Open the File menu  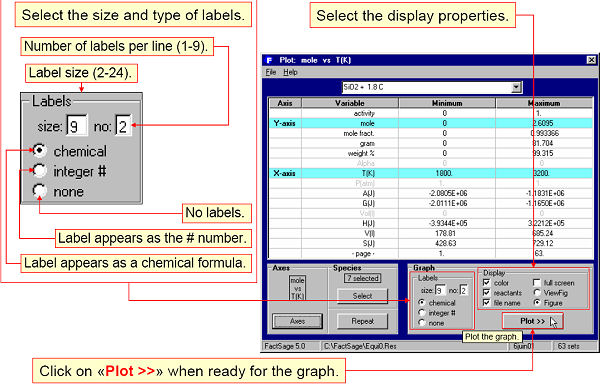(271, 72)
